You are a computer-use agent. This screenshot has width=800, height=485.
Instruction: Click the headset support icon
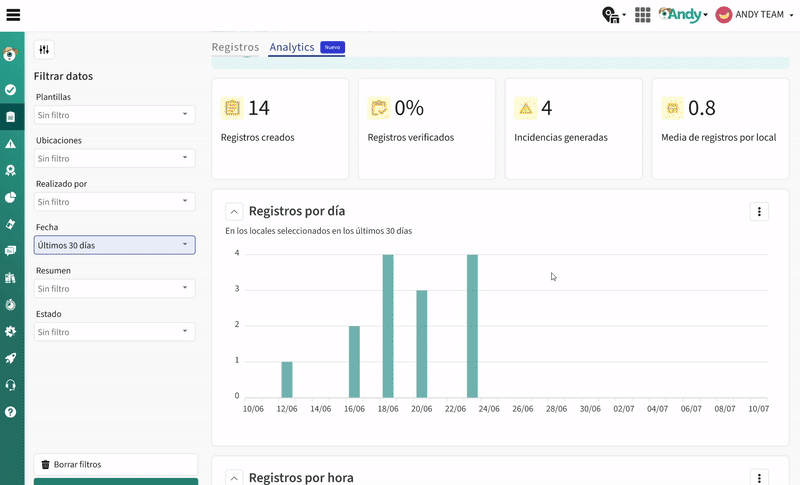click(x=11, y=385)
